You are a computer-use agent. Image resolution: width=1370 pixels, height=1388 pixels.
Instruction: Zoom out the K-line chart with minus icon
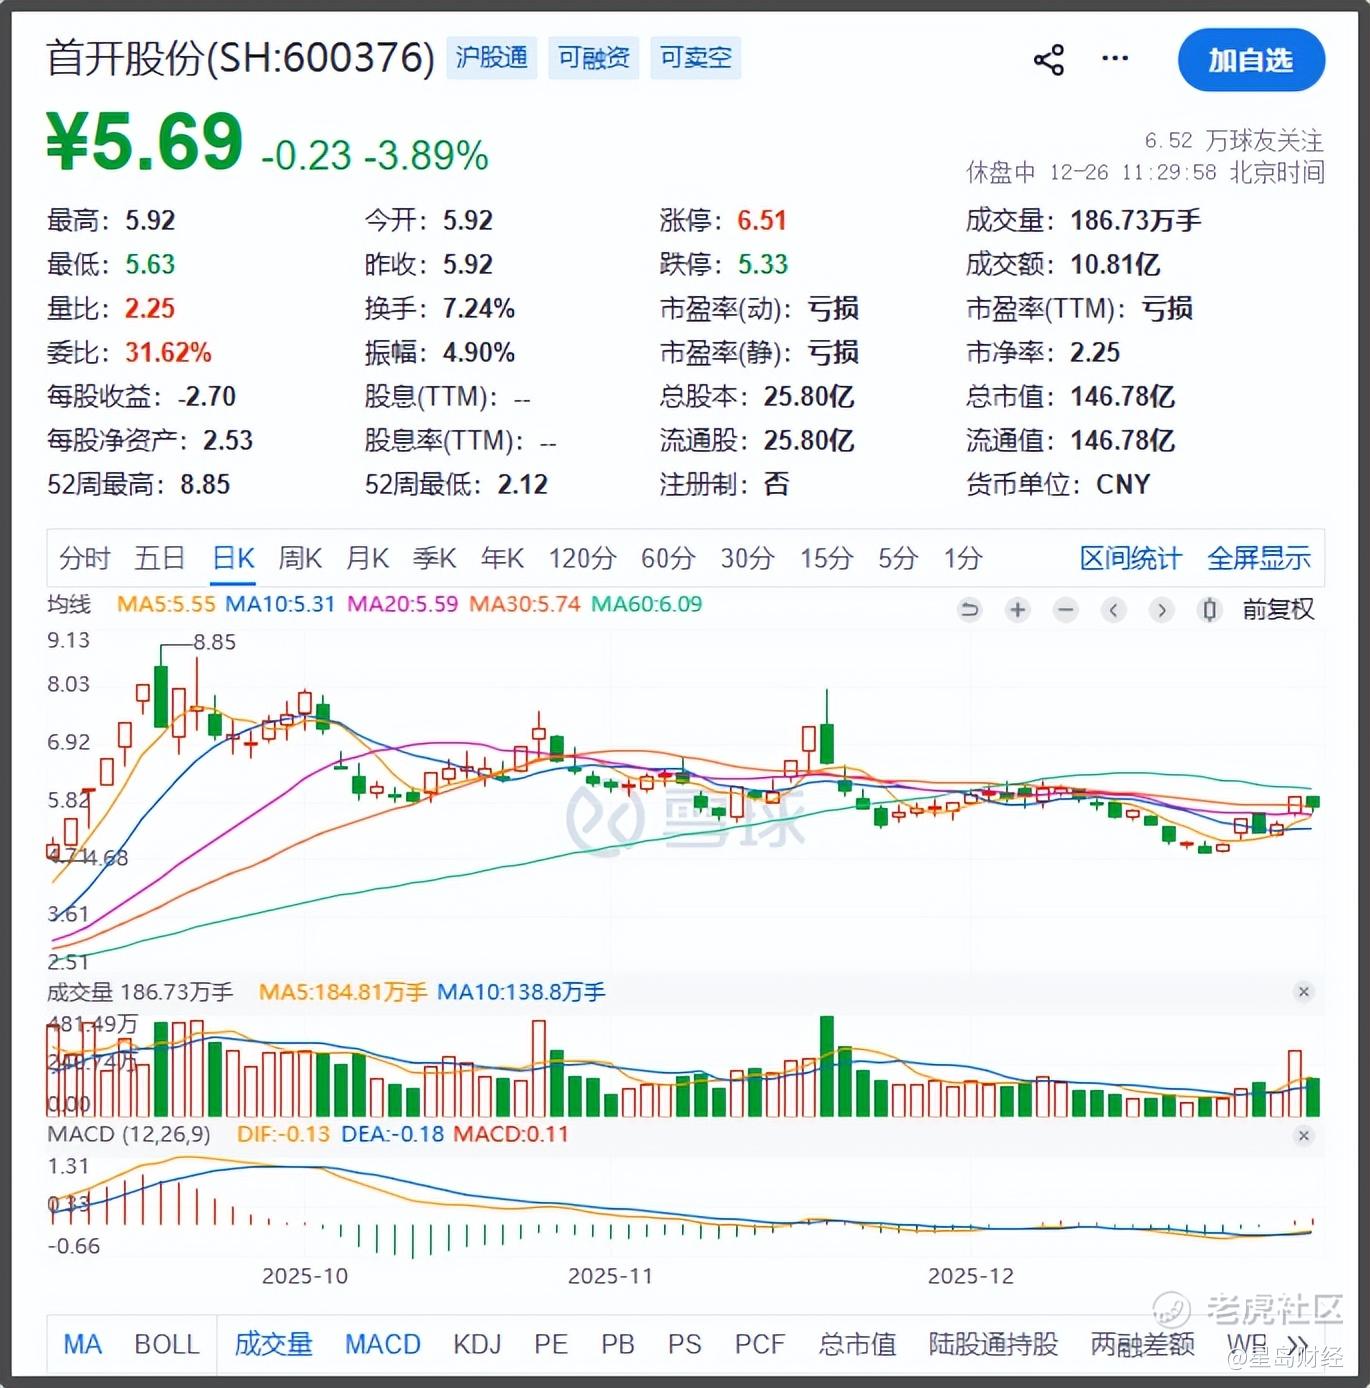pos(1066,609)
